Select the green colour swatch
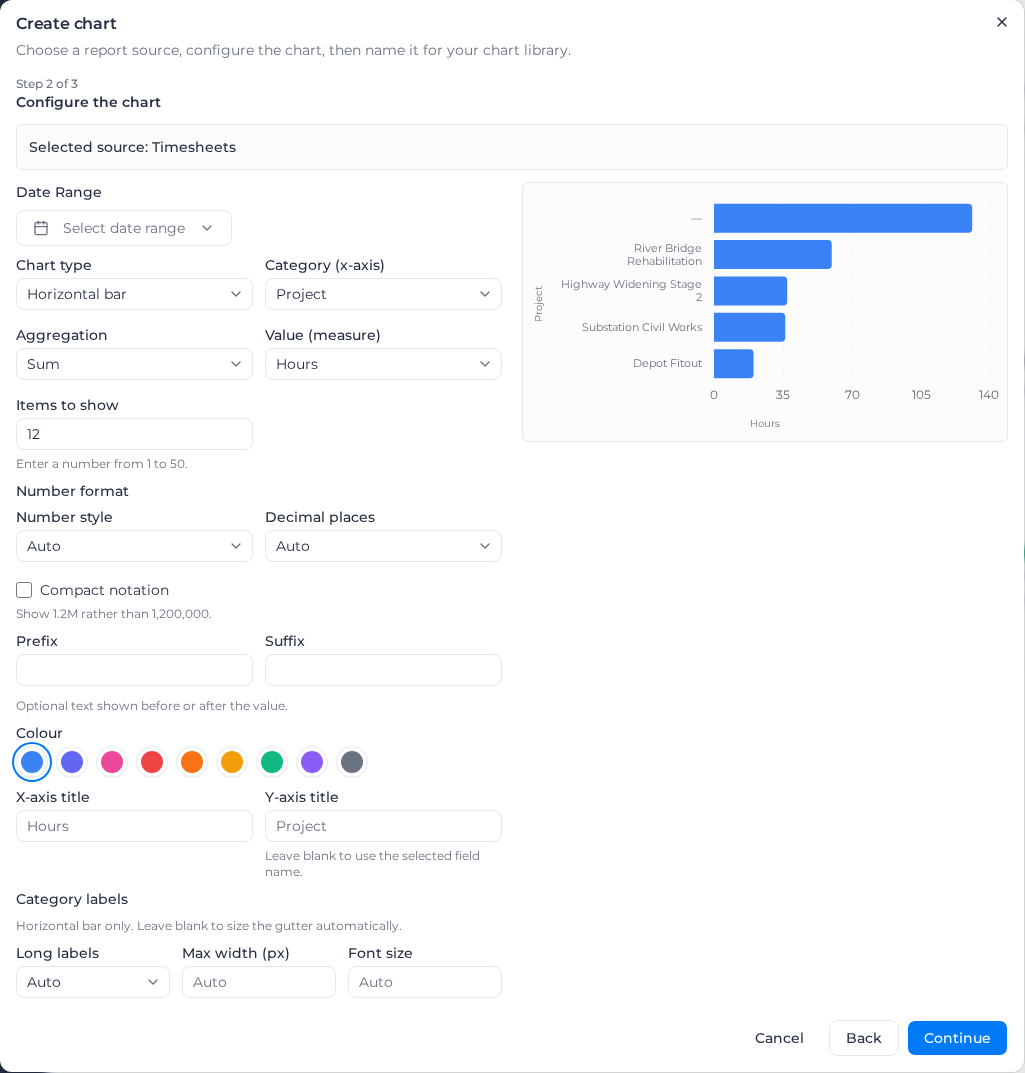The image size is (1025, 1073). tap(272, 762)
